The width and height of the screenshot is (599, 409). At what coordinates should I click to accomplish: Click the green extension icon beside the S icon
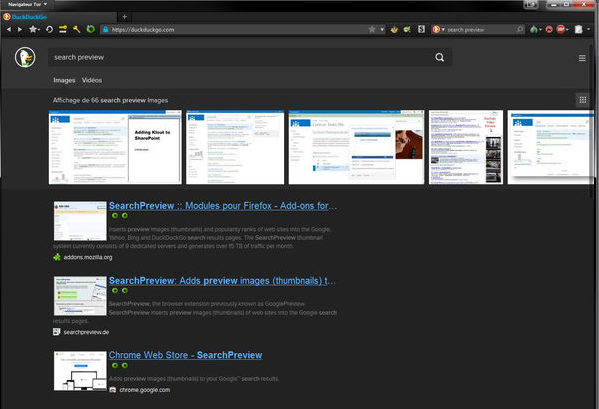[x=407, y=29]
